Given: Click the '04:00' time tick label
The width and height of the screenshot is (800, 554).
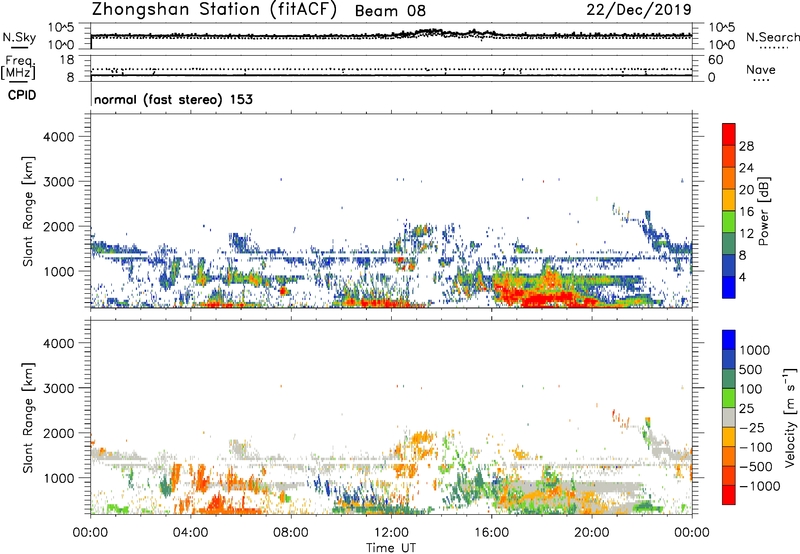Looking at the screenshot, I should pyautogui.click(x=190, y=533).
